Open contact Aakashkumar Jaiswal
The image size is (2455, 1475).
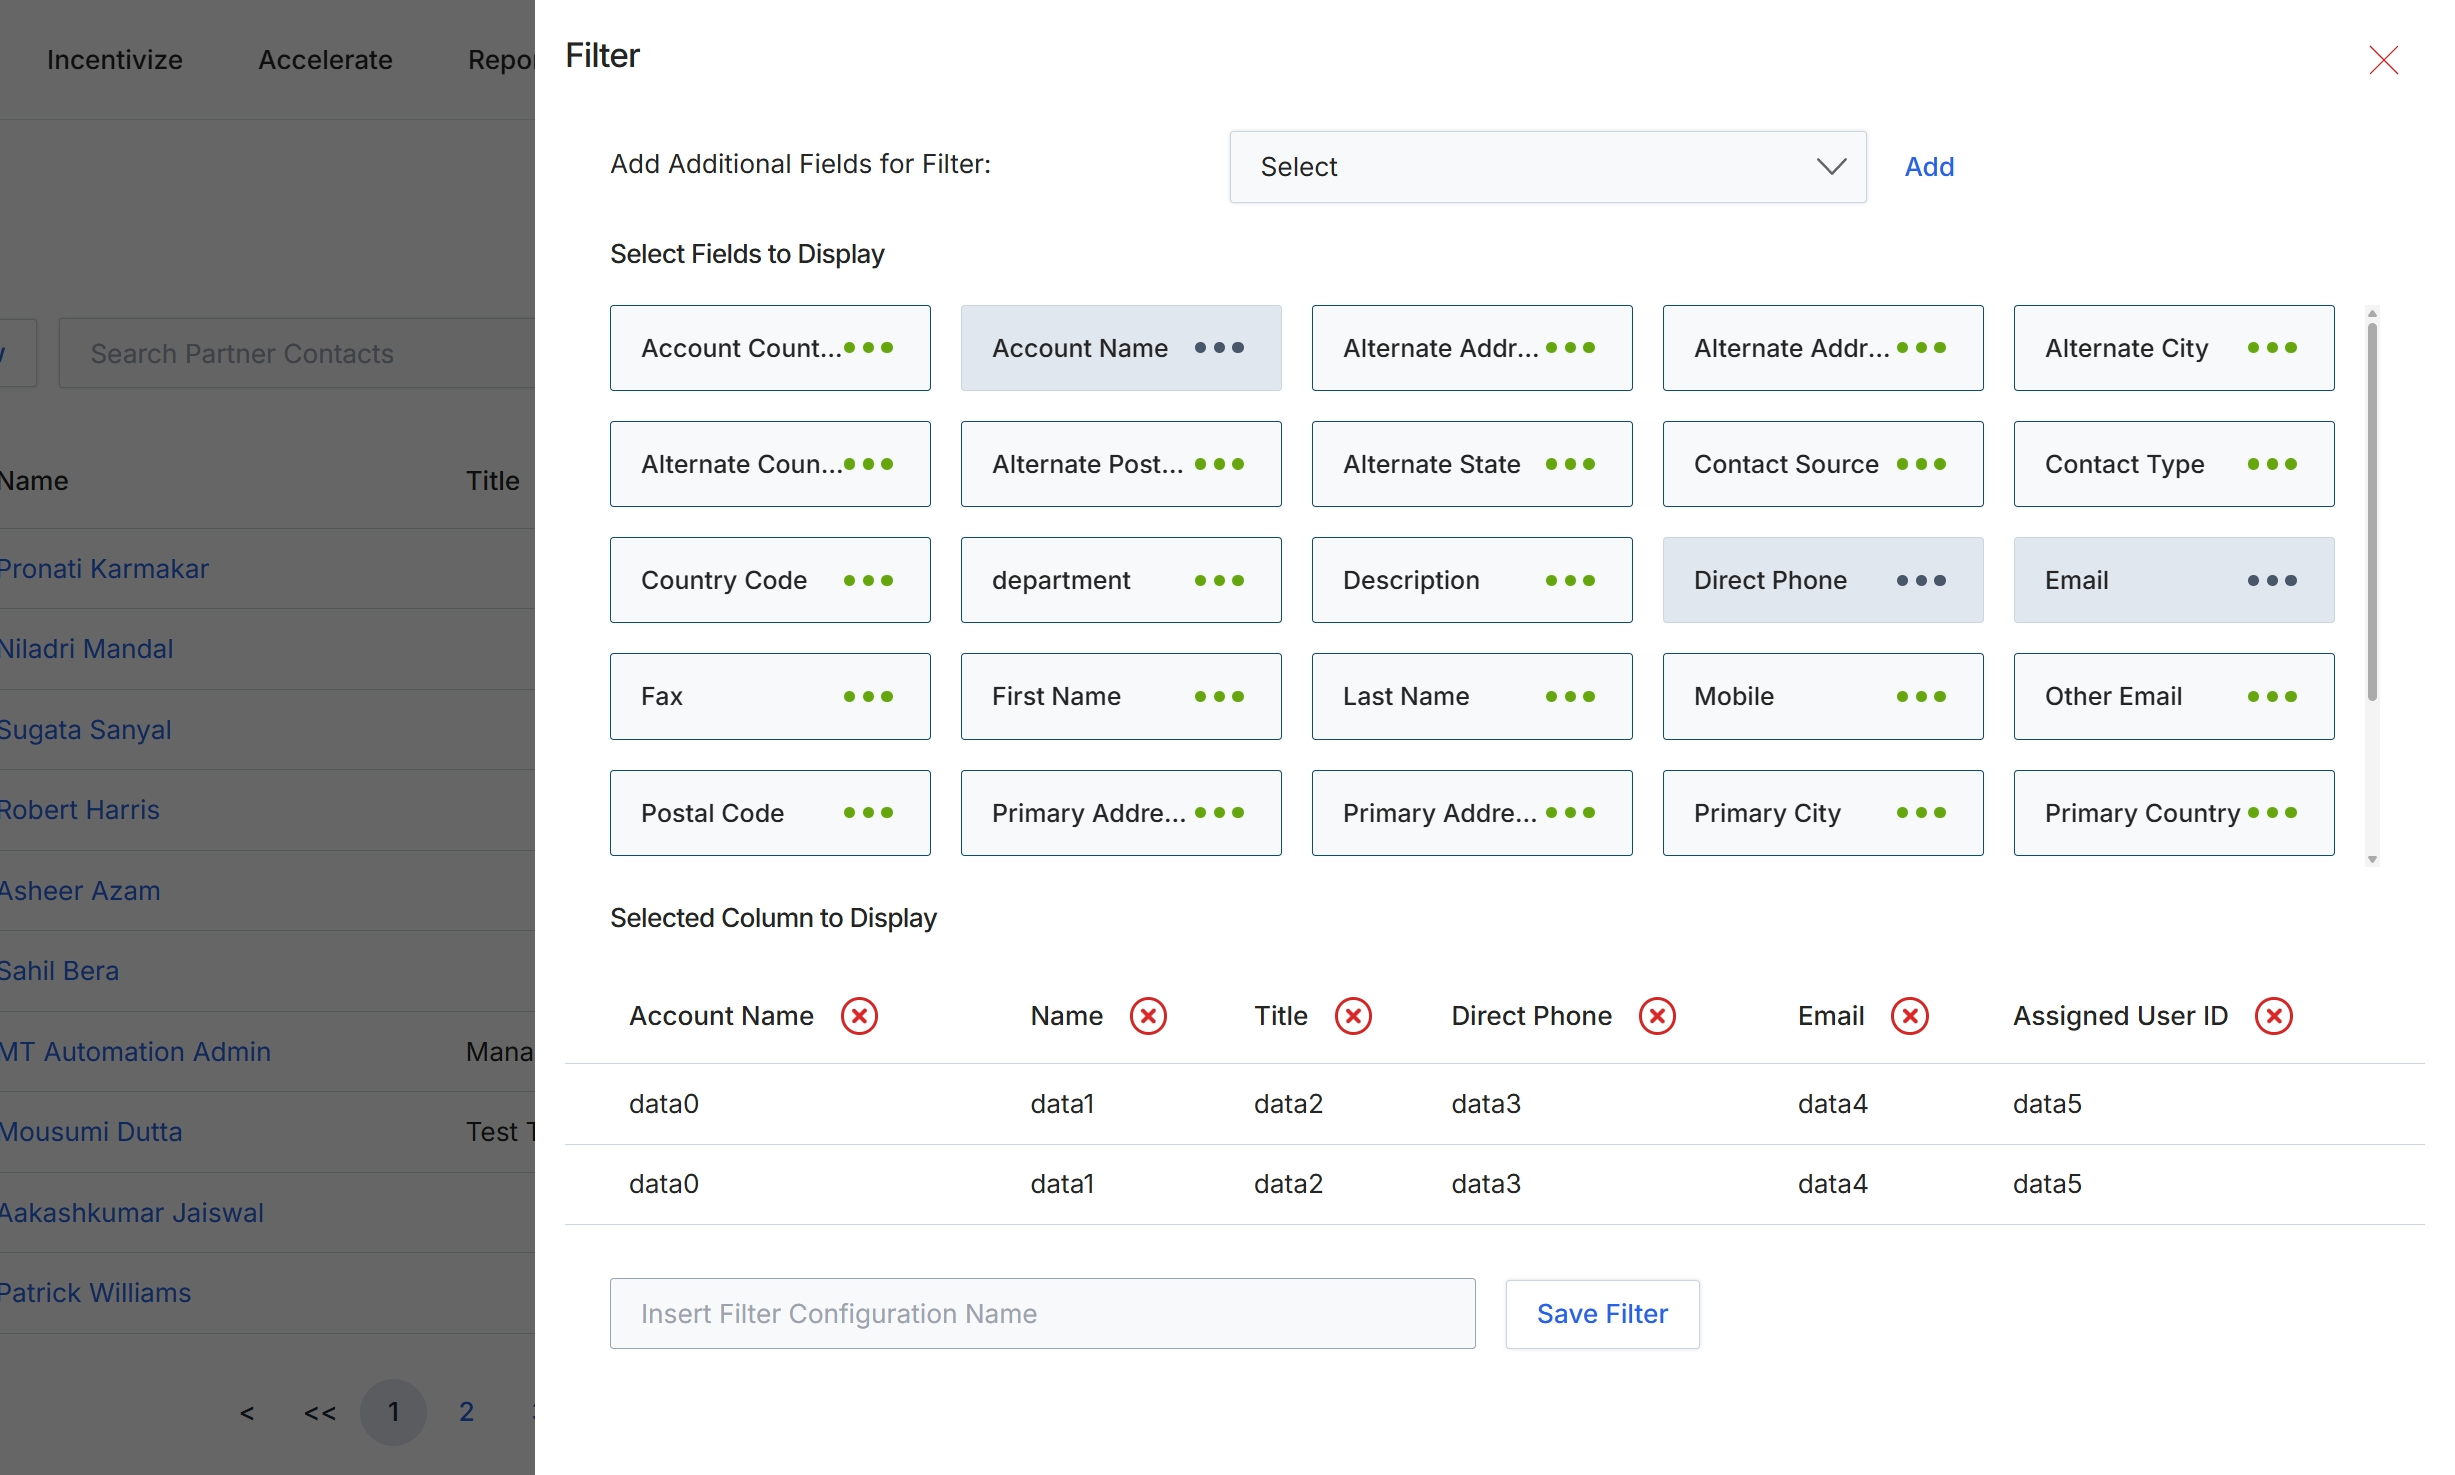pyautogui.click(x=131, y=1213)
